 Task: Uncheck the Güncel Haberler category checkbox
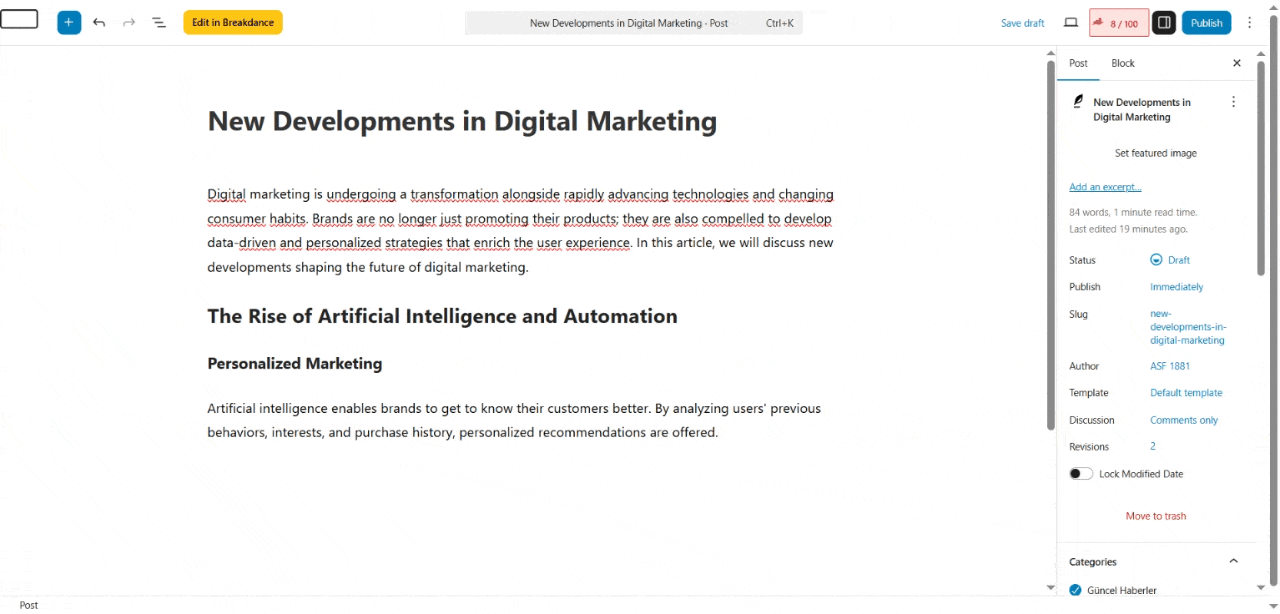[x=1075, y=590]
